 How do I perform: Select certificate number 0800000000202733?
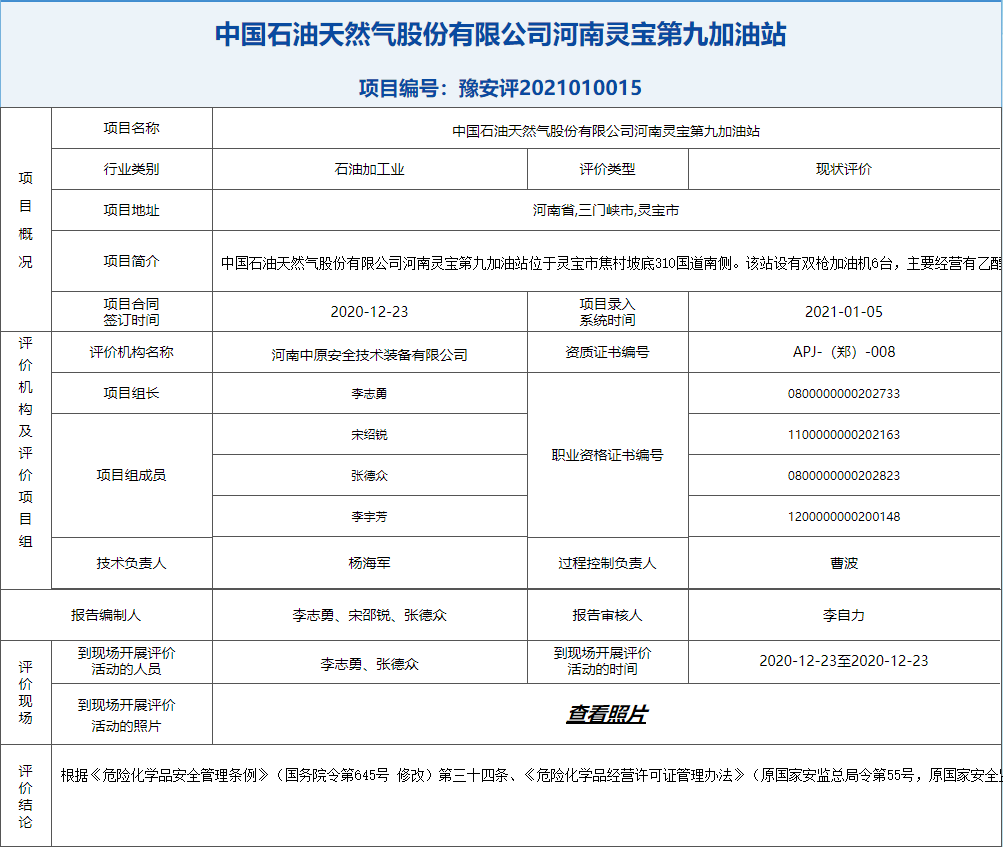pos(844,393)
